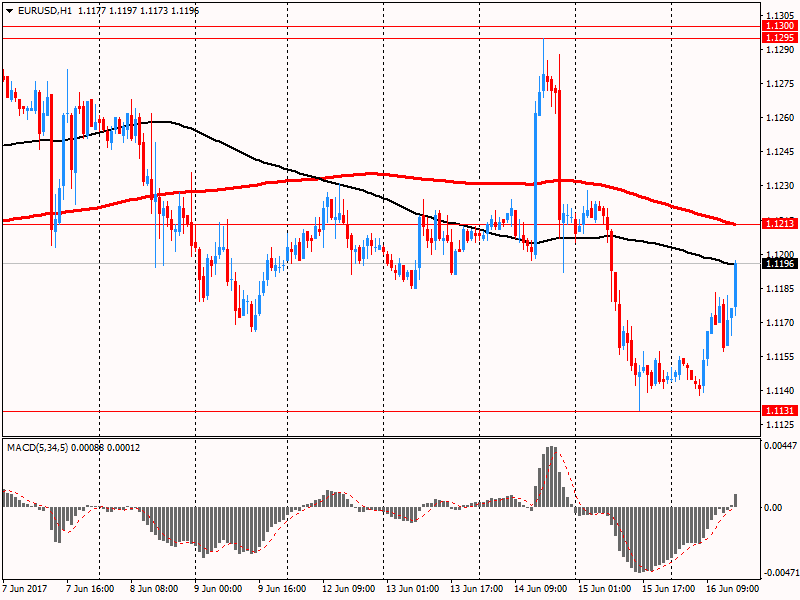This screenshot has height=600, width=800.
Task: Click the 14 Jun 09:00 time axis label
Action: (540, 589)
